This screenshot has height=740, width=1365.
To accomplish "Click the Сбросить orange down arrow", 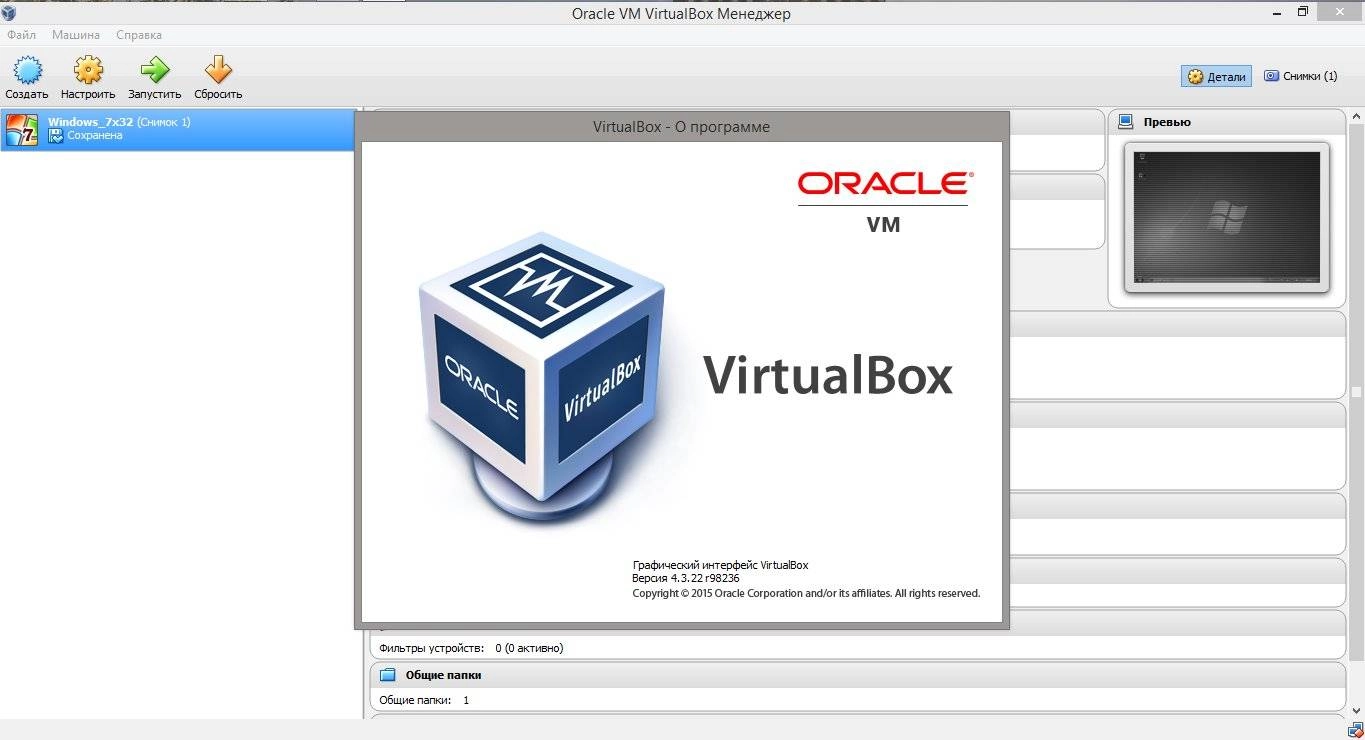I will 218,70.
